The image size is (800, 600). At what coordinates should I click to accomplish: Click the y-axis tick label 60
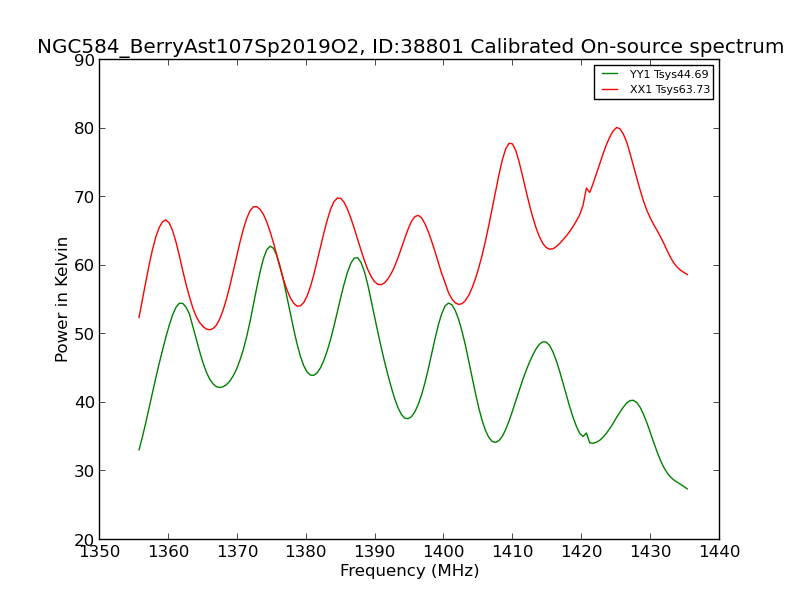tap(85, 265)
